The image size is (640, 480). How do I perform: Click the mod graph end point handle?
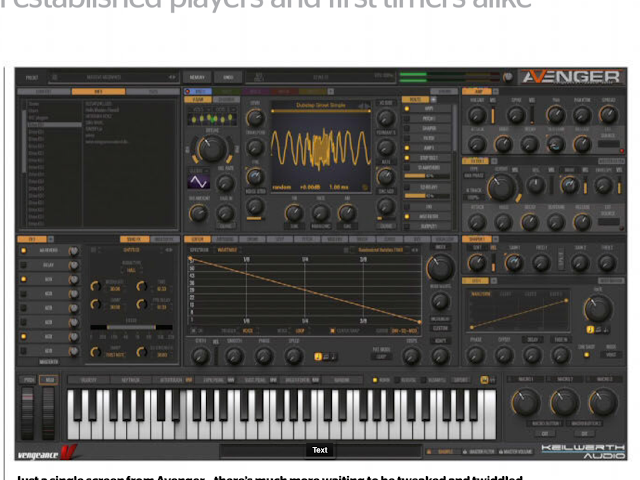tap(420, 322)
